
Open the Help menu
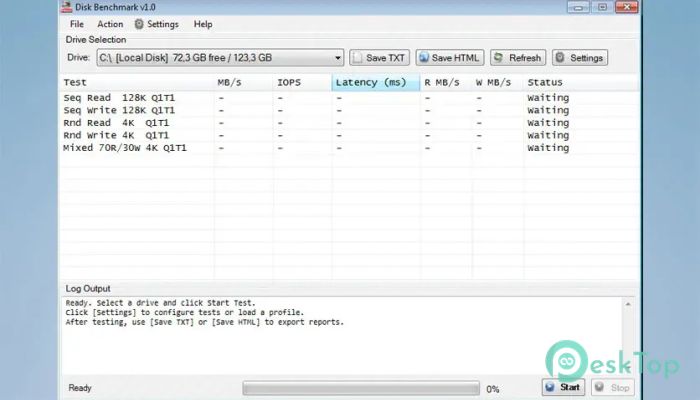203,24
